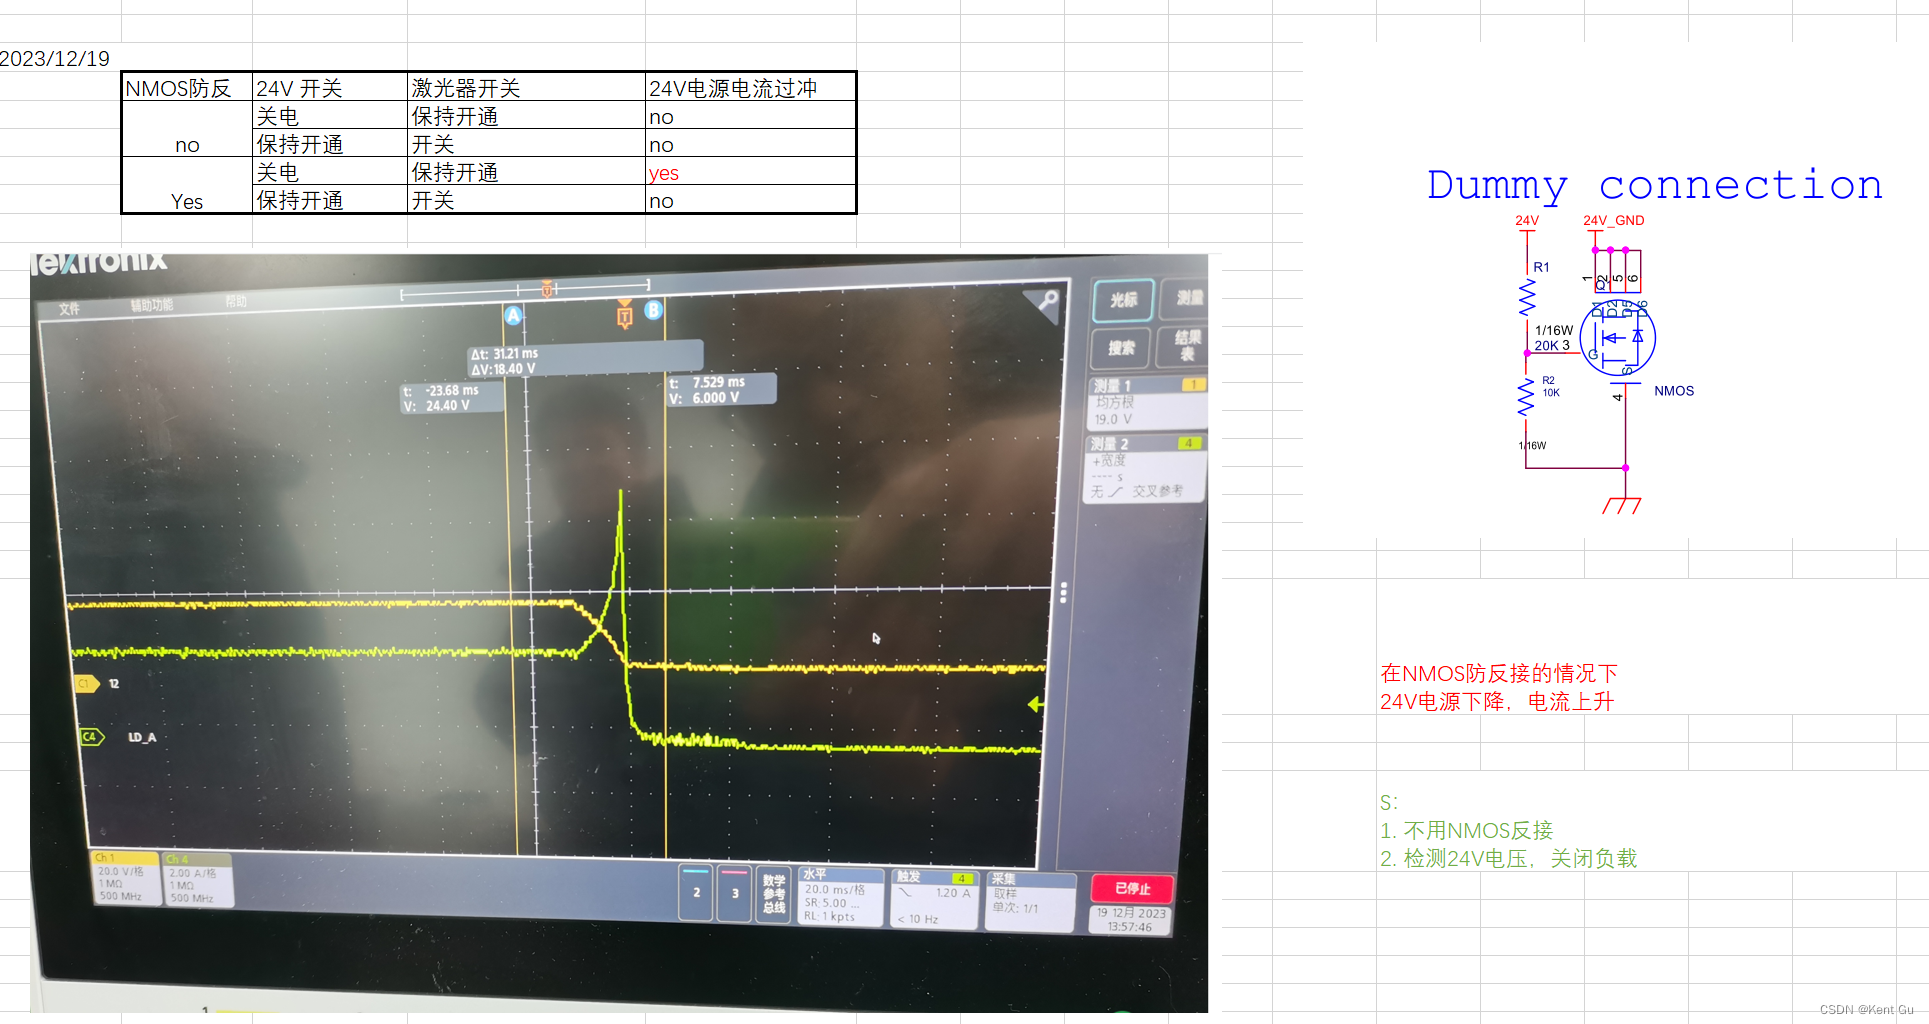Select resistor R1 in the schematic
Viewport: 1929px width, 1024px height.
1527,295
